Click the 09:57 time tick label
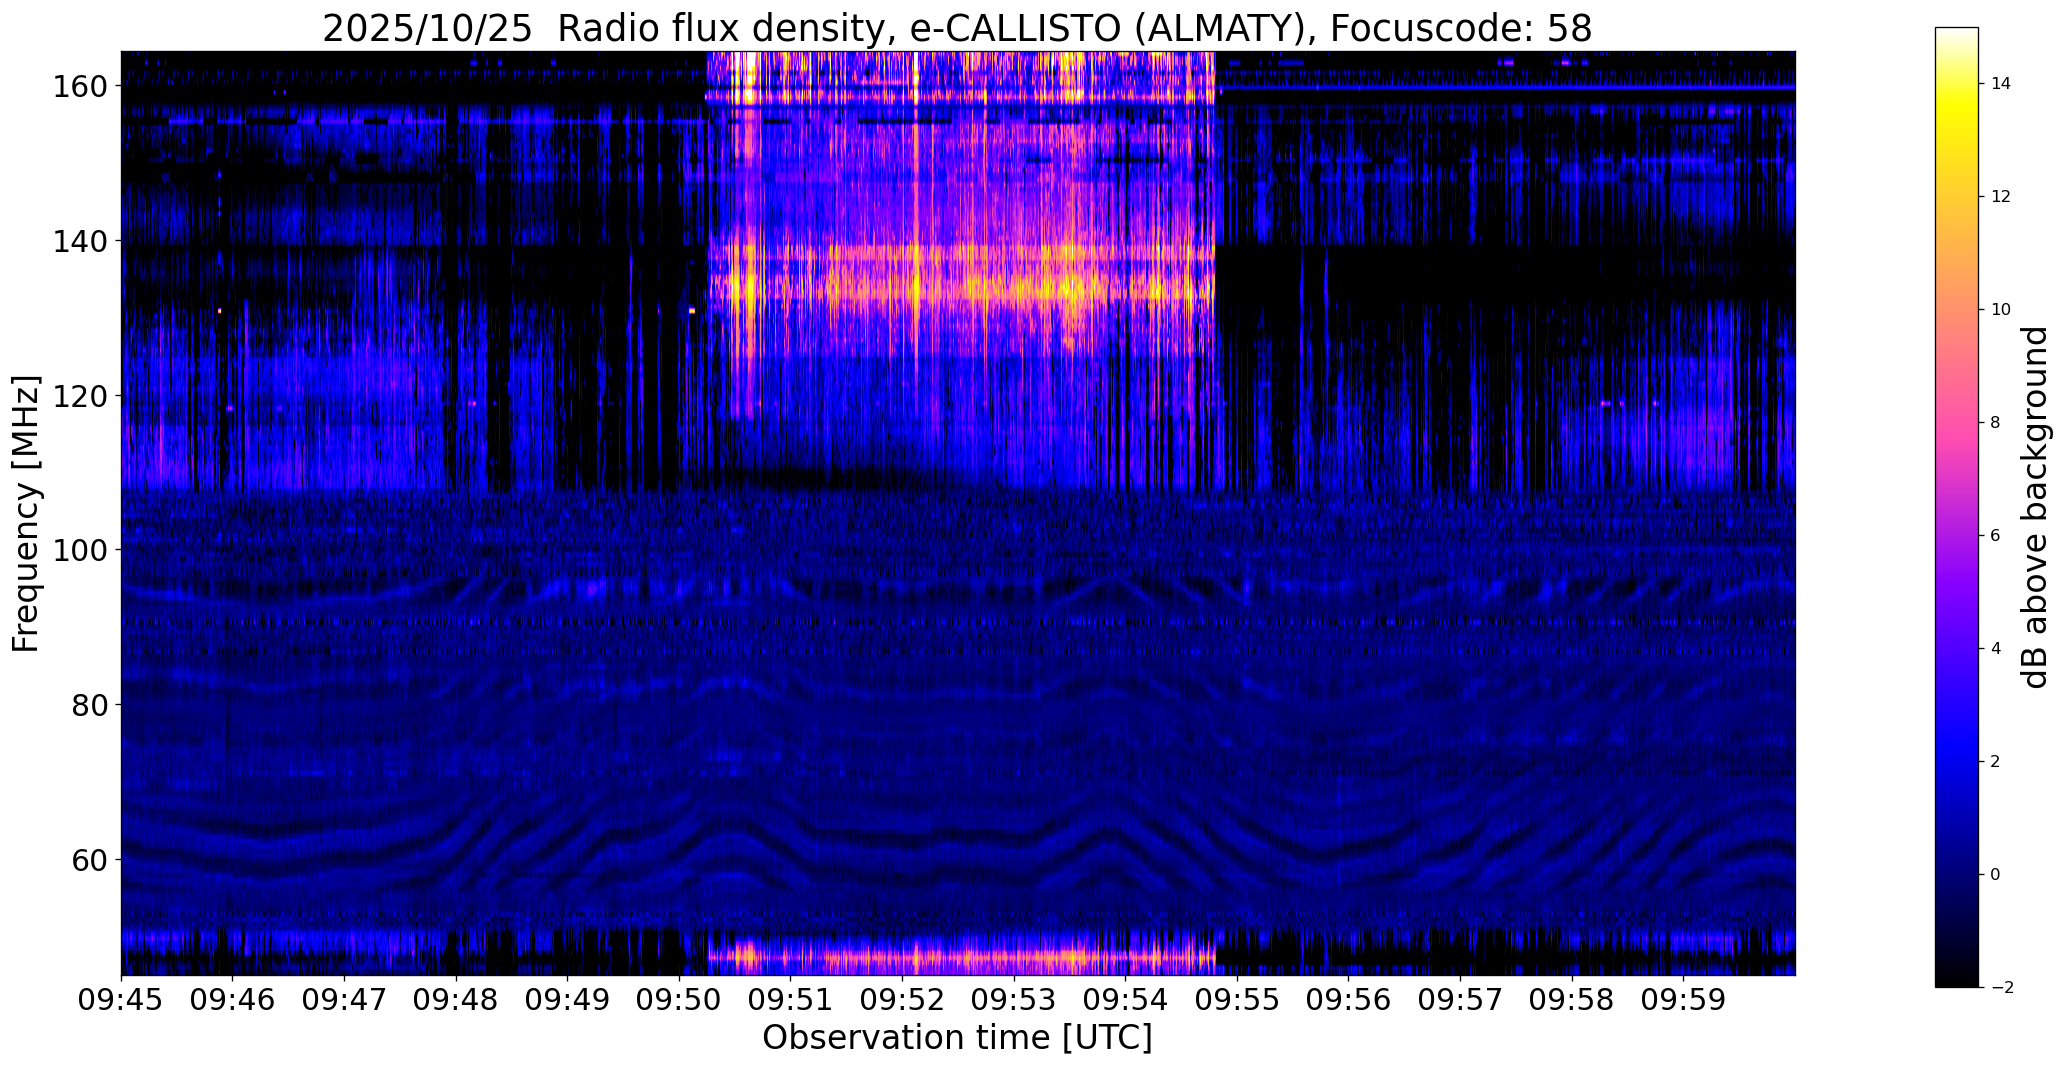The width and height of the screenshot is (2066, 1067). pos(1460,1000)
